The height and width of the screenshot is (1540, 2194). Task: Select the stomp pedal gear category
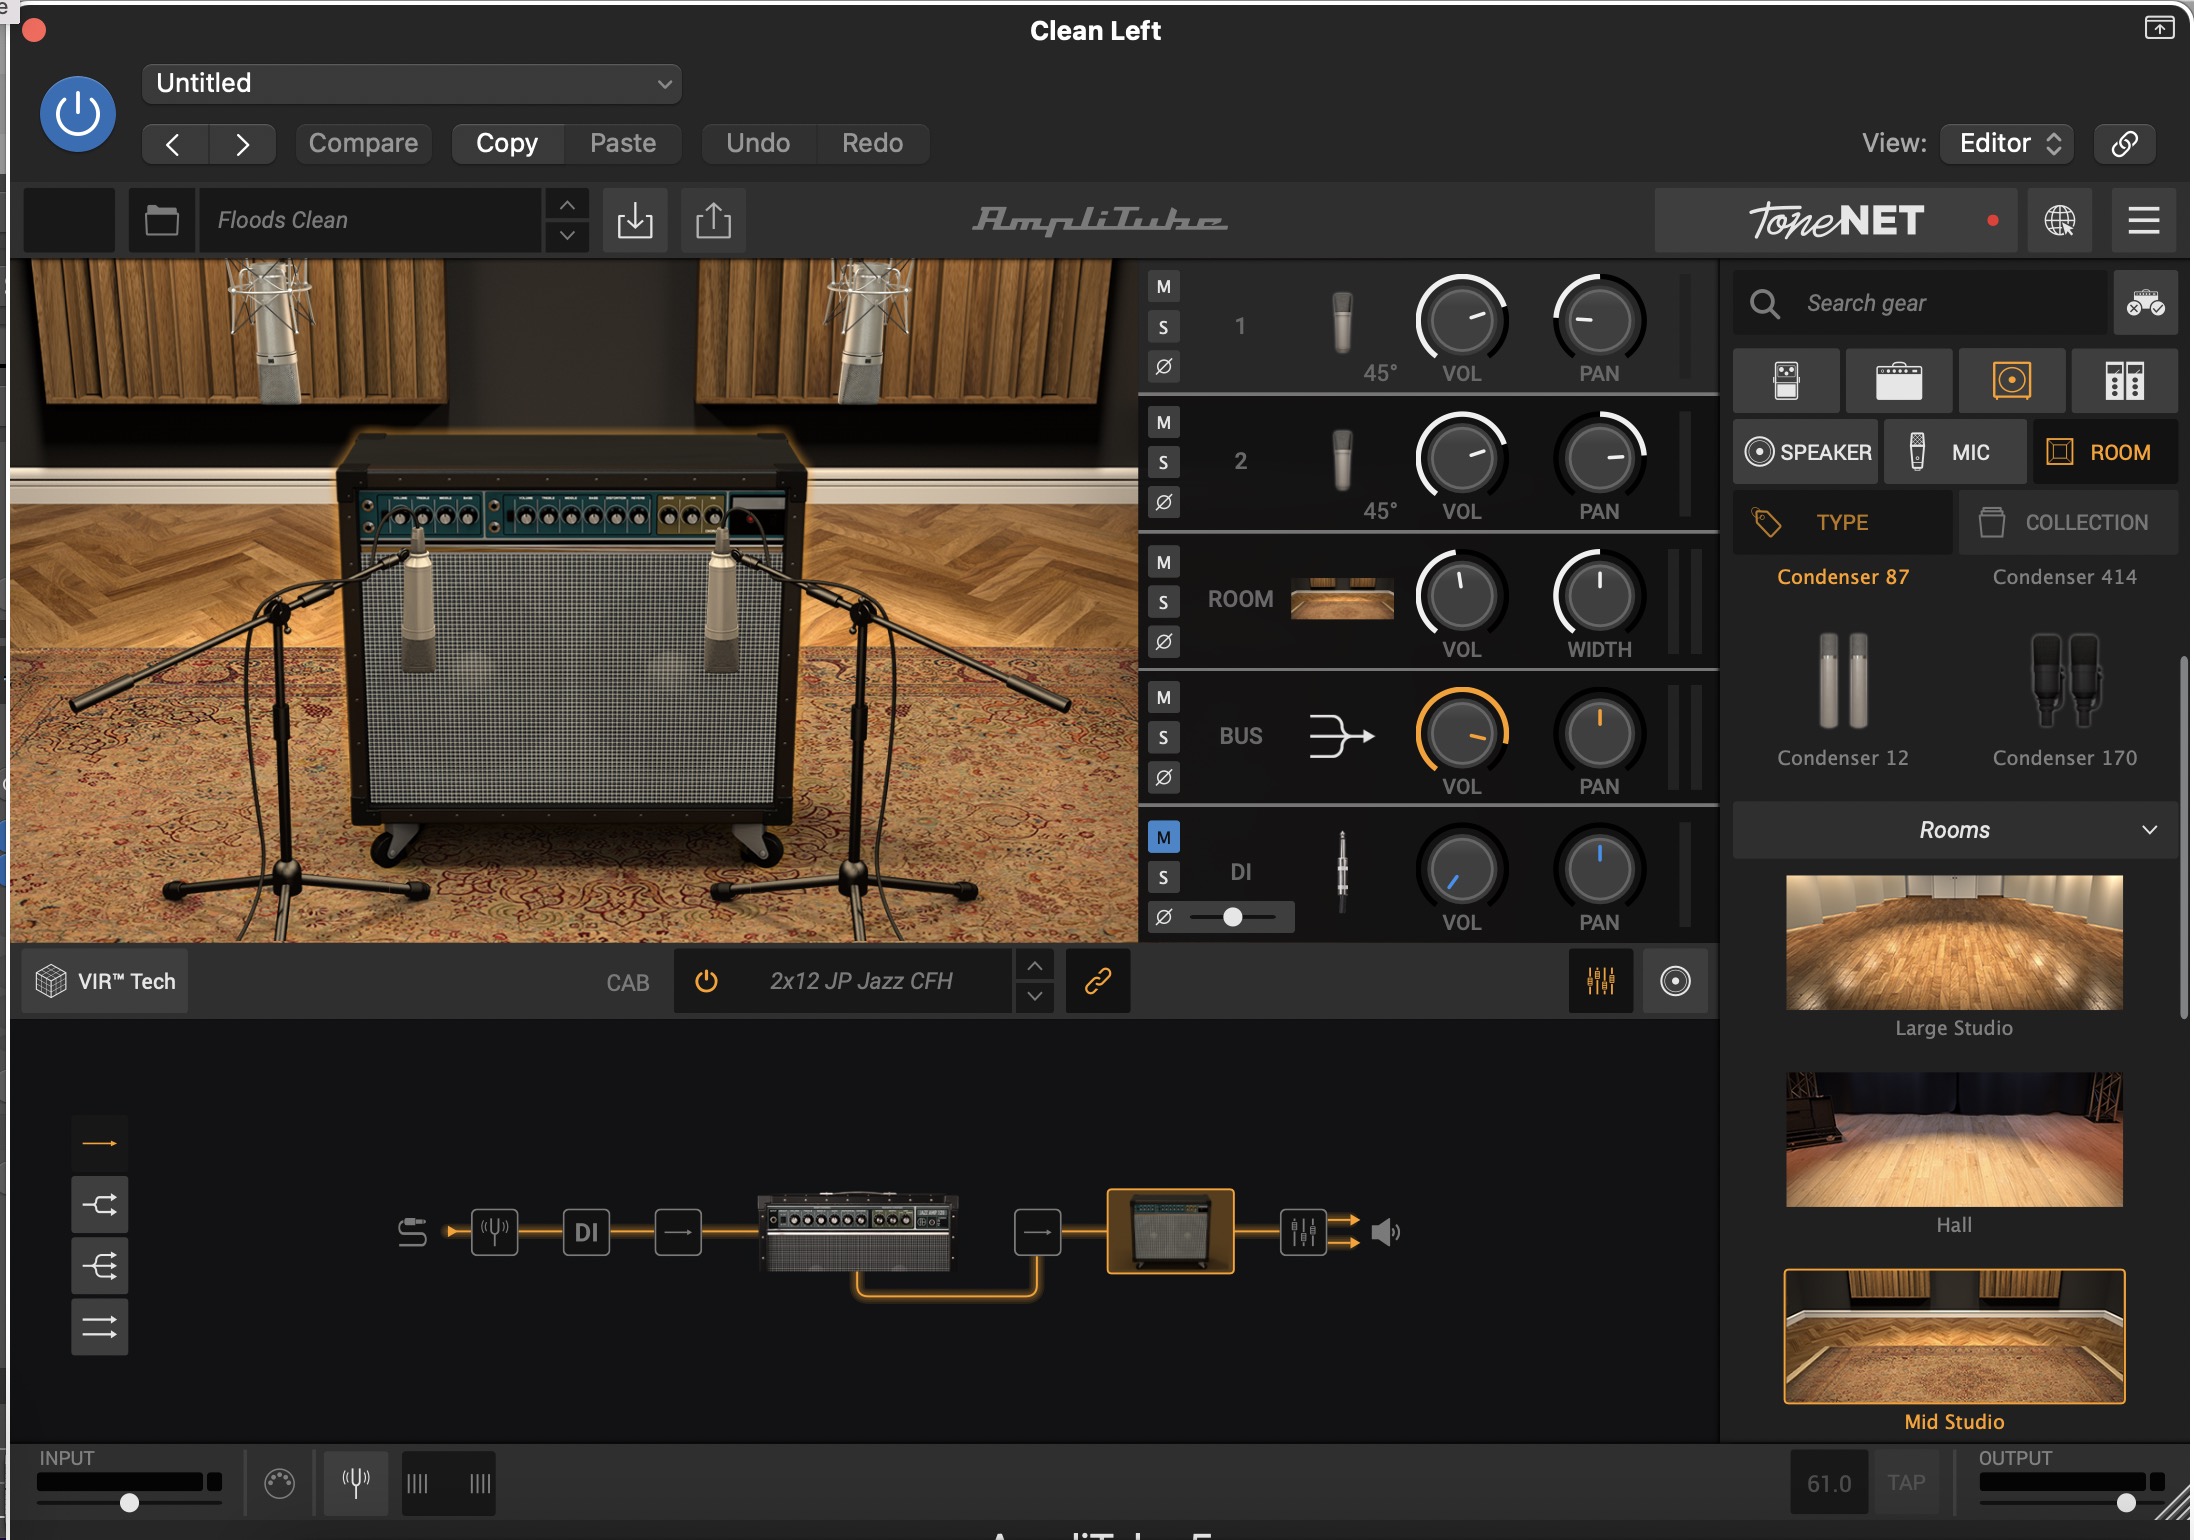(1786, 381)
